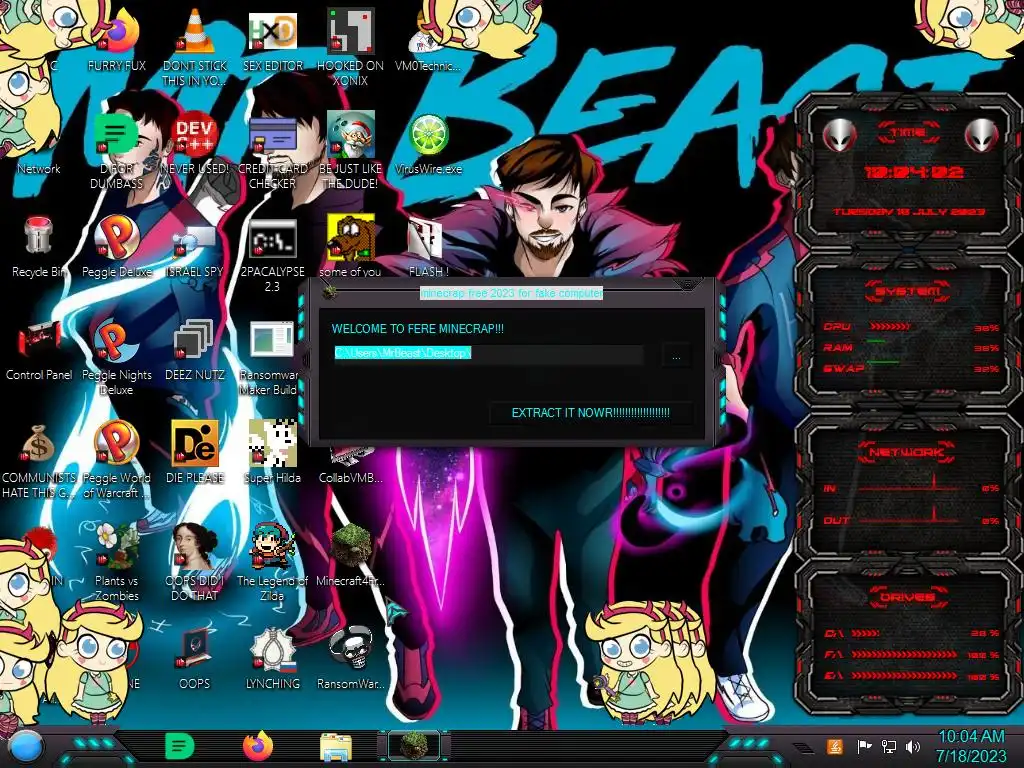Open the DIE PLEASE shortcut
Image resolution: width=1024 pixels, height=768 pixels.
click(195, 444)
